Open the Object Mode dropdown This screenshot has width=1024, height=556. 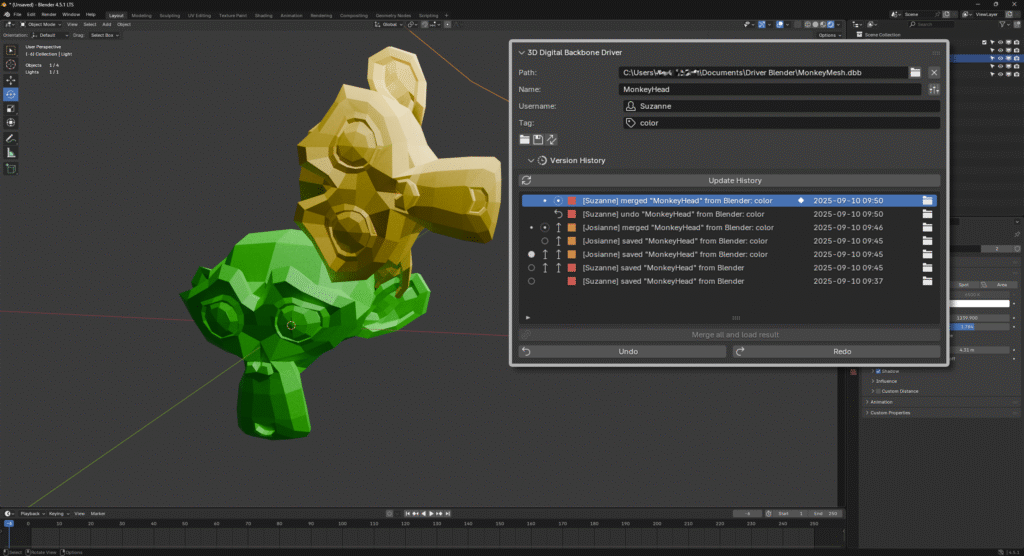click(x=44, y=24)
